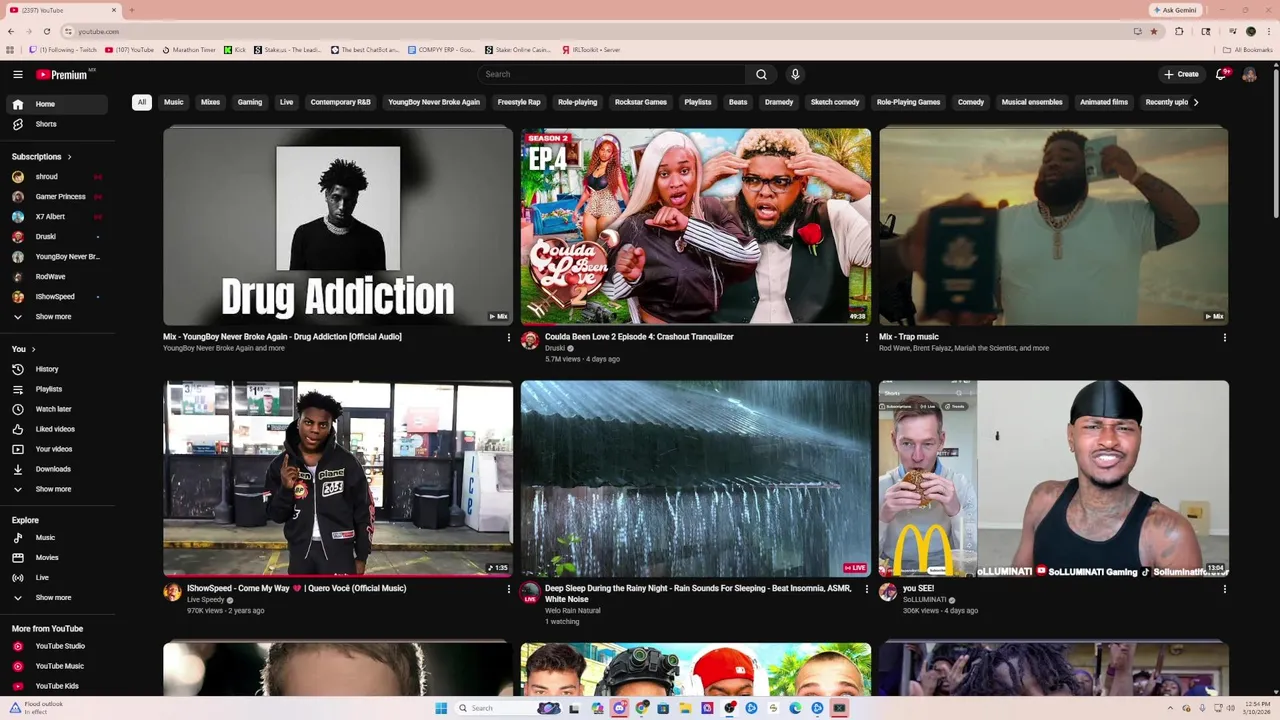Click the browser address bar

click(600, 31)
